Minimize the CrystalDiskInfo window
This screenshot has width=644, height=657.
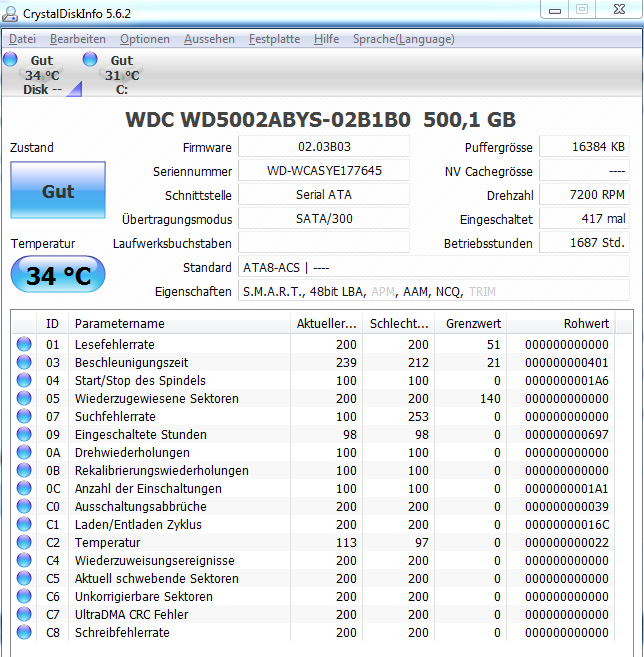pyautogui.click(x=555, y=10)
